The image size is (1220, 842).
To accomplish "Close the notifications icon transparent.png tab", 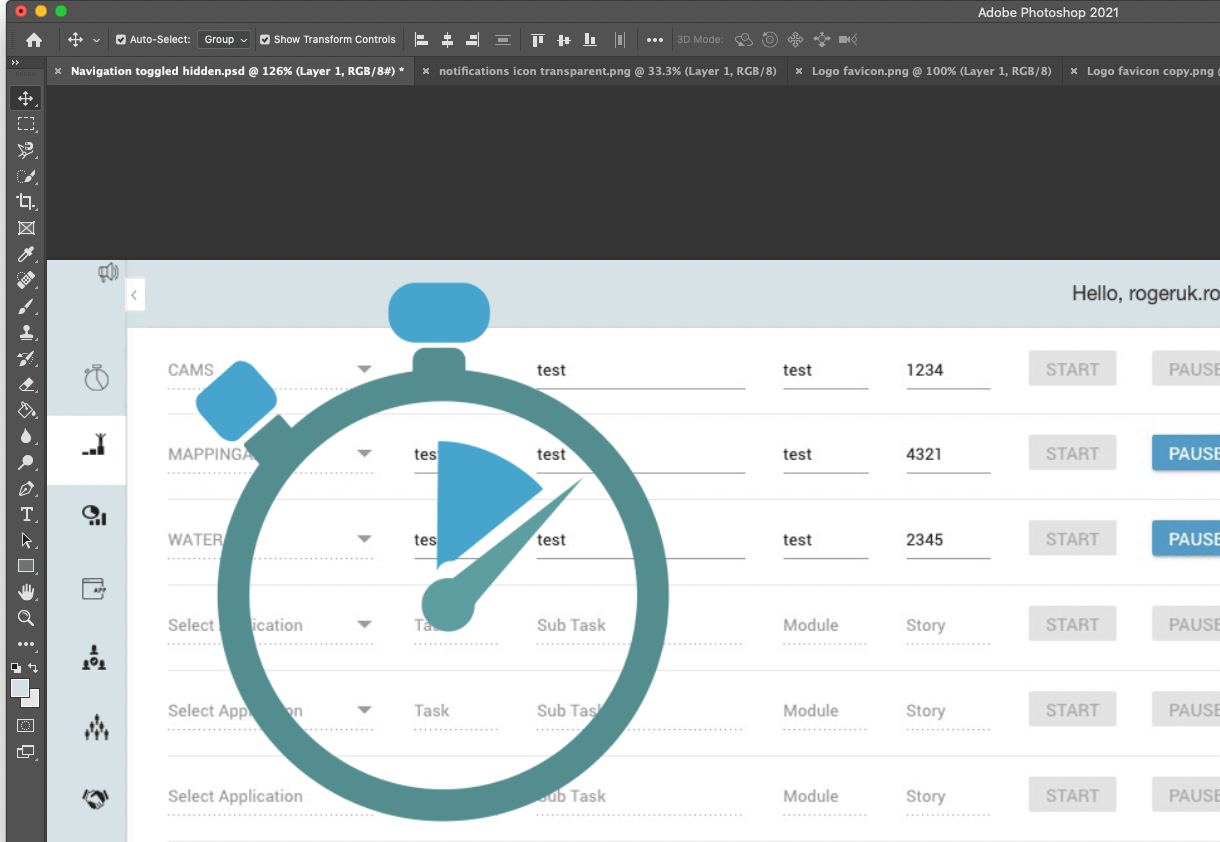I will (427, 71).
